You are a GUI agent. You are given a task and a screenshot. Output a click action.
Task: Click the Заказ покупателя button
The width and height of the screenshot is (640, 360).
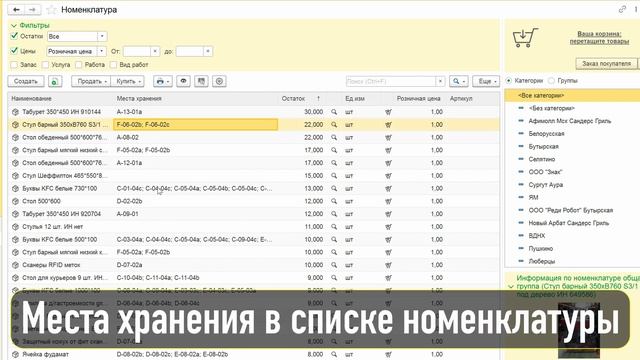[606, 64]
